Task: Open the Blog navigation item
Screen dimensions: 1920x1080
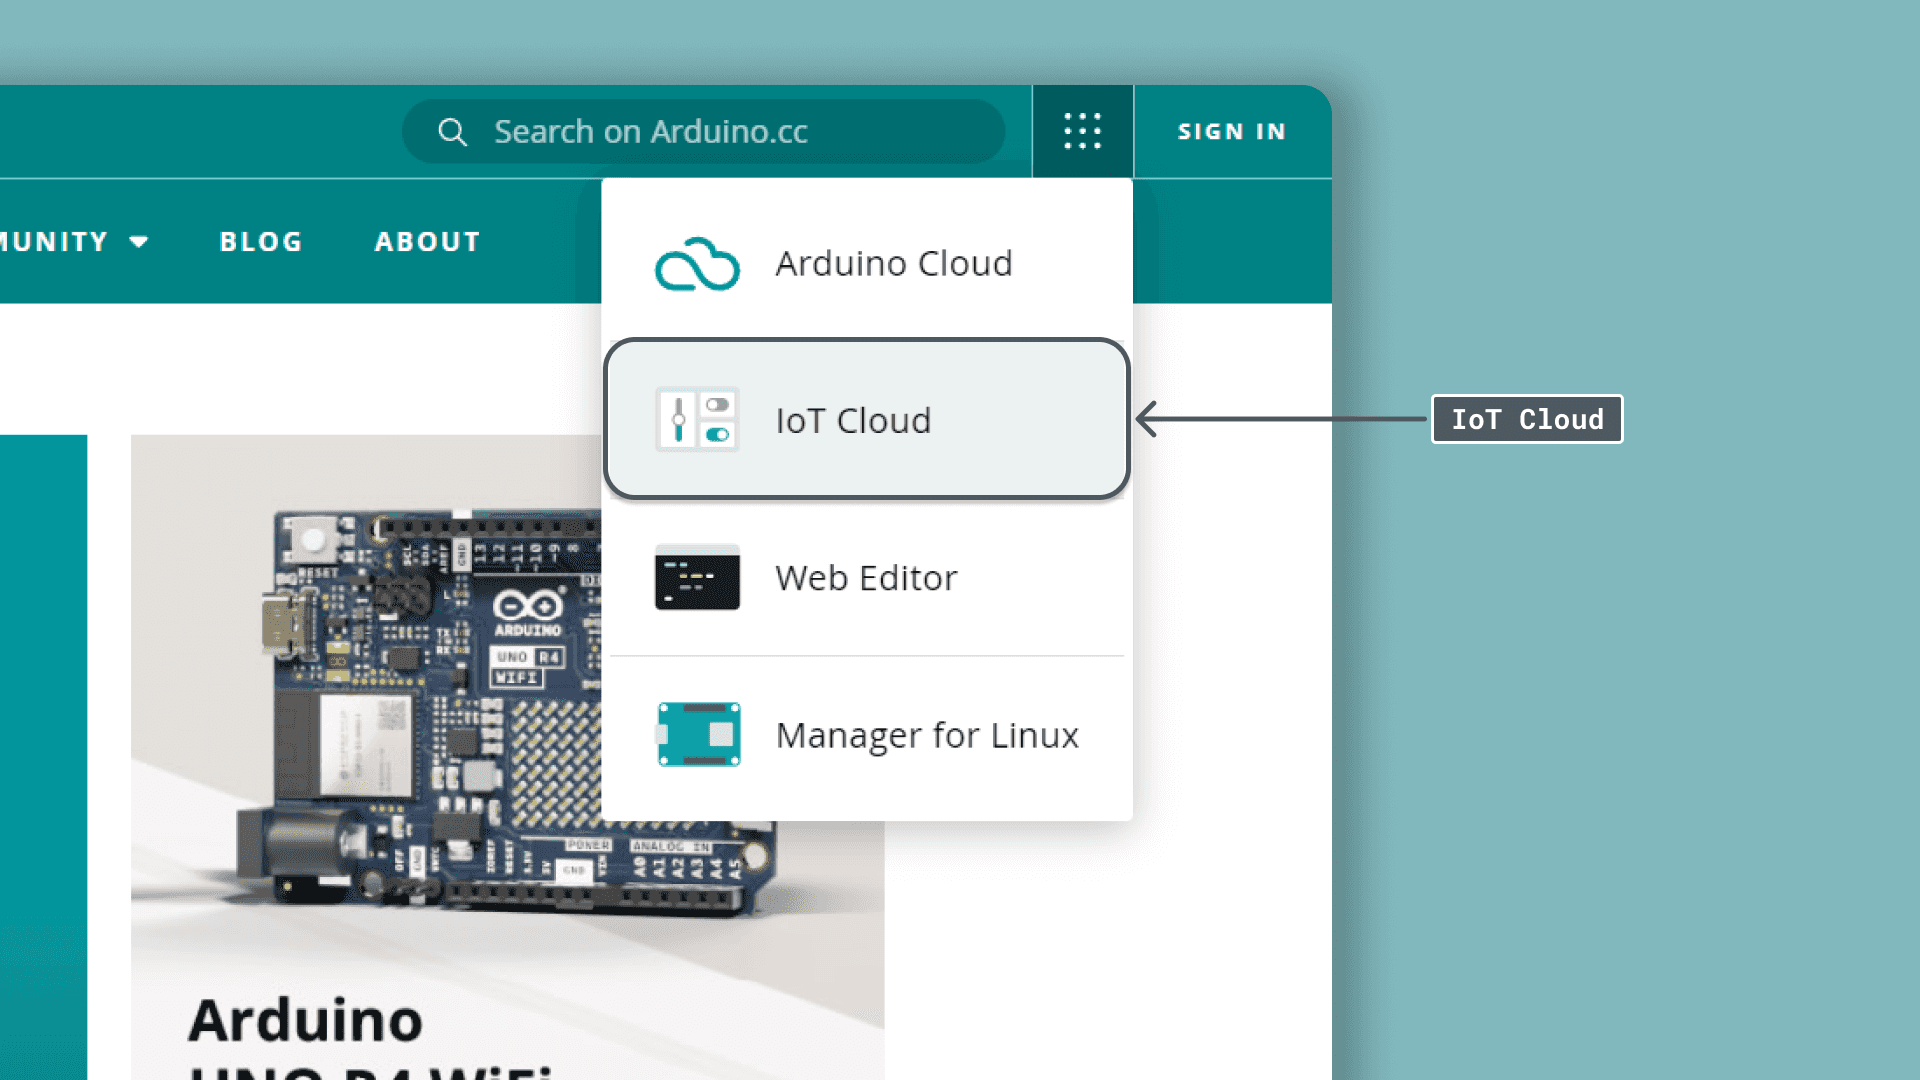Action: click(x=261, y=242)
